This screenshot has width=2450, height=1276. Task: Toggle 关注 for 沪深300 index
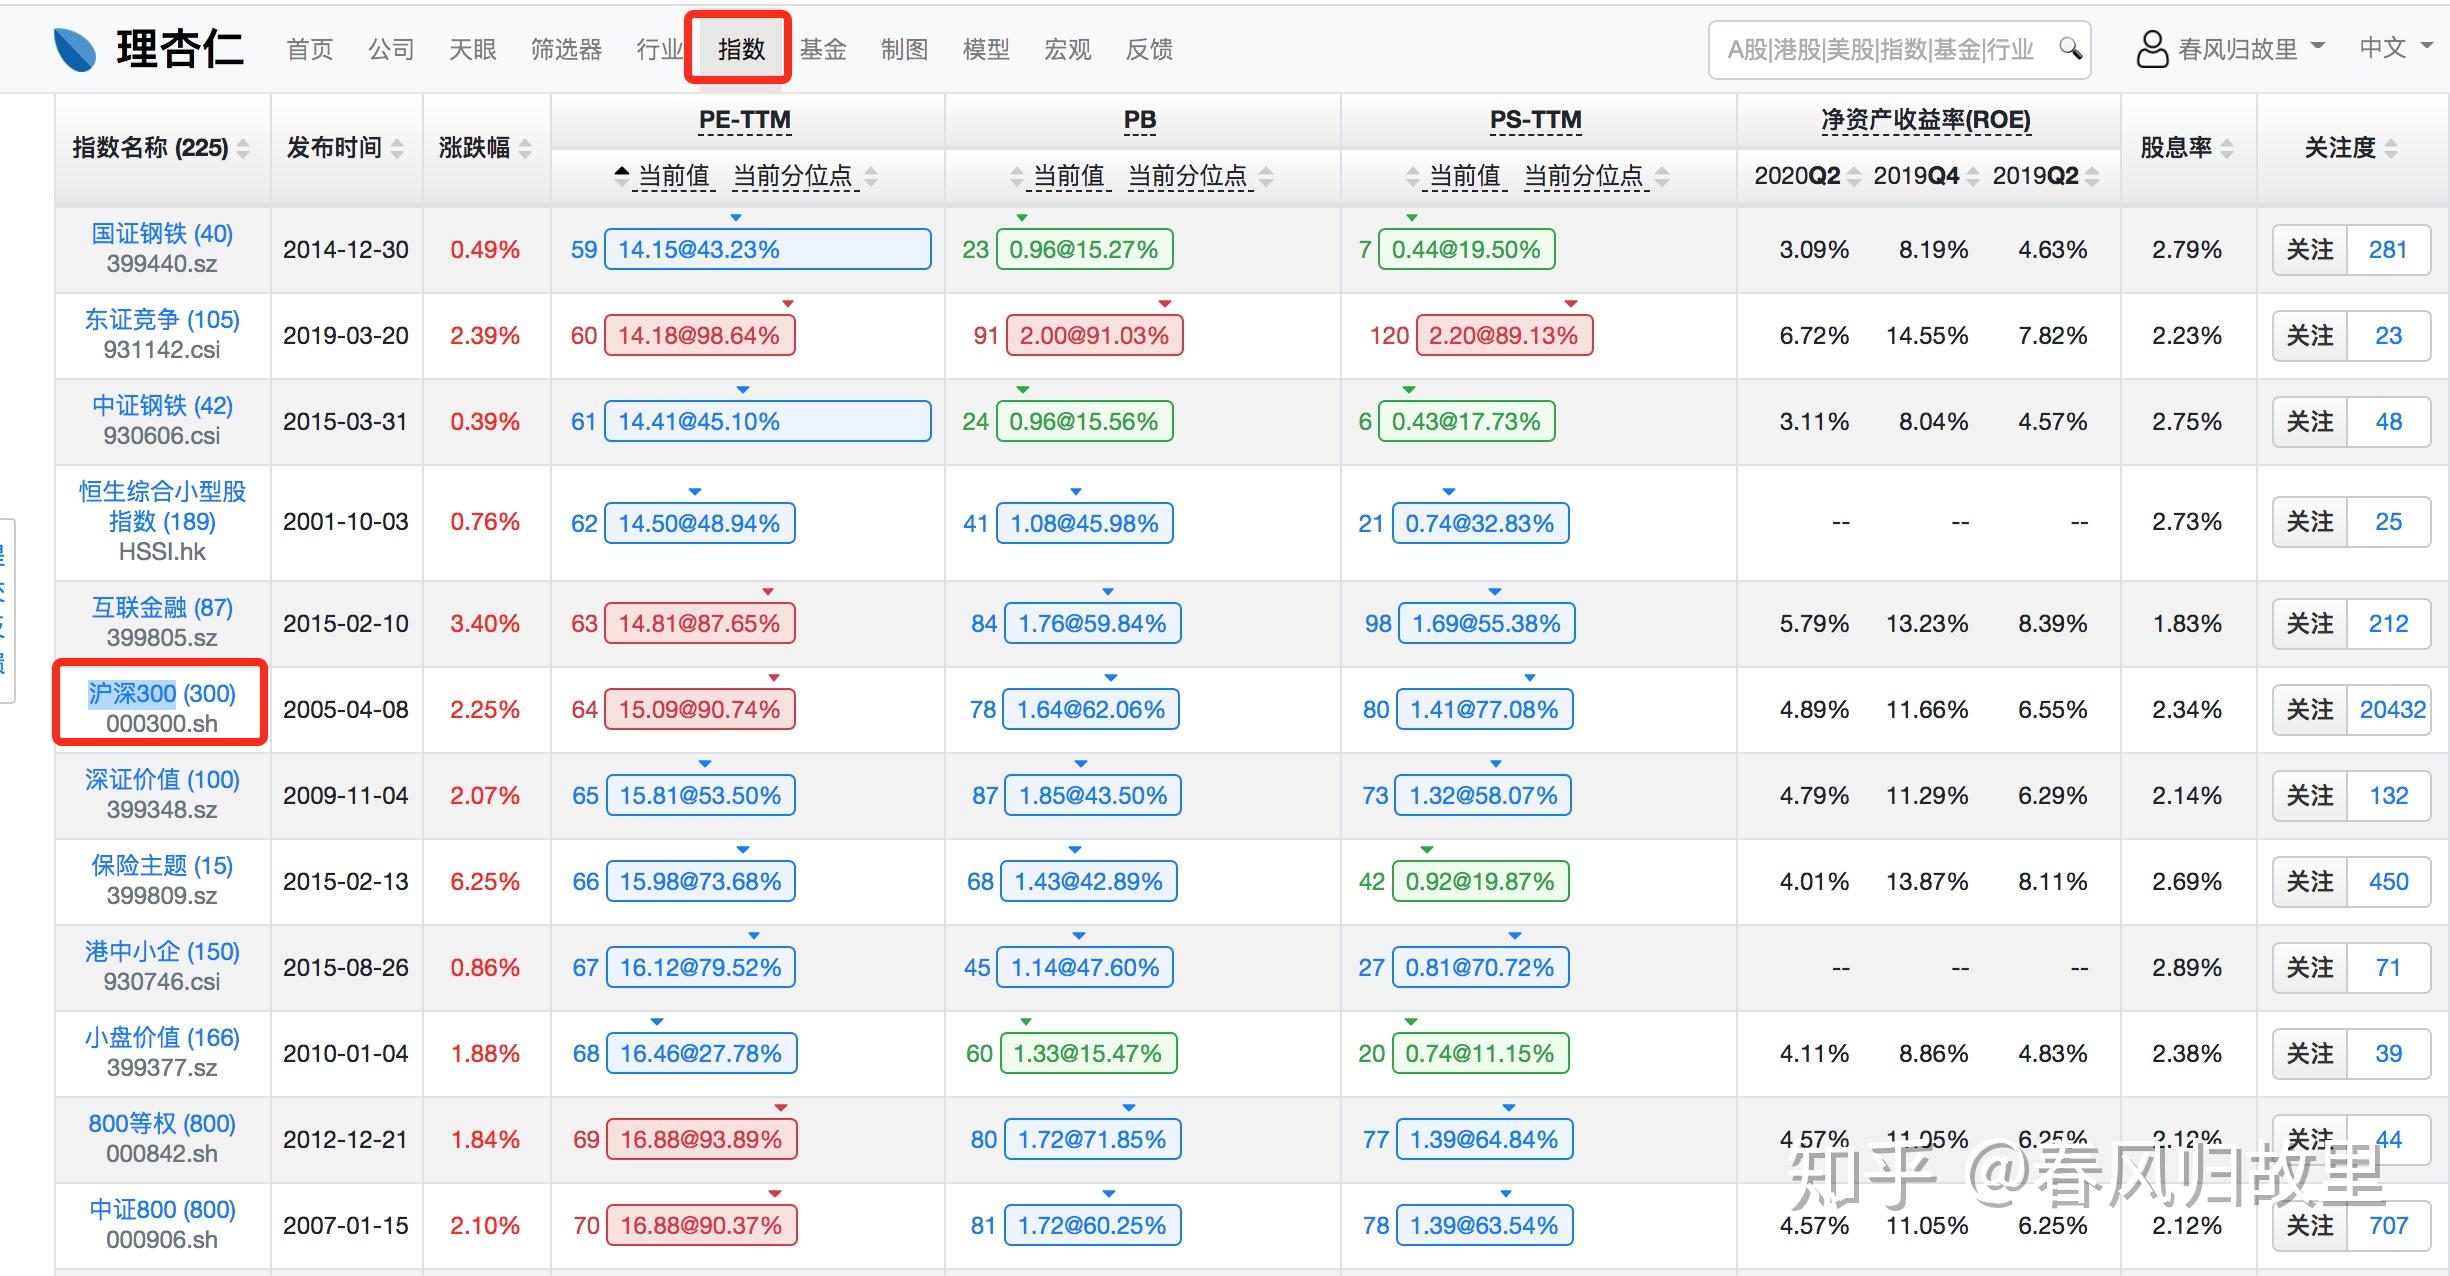click(x=2309, y=710)
